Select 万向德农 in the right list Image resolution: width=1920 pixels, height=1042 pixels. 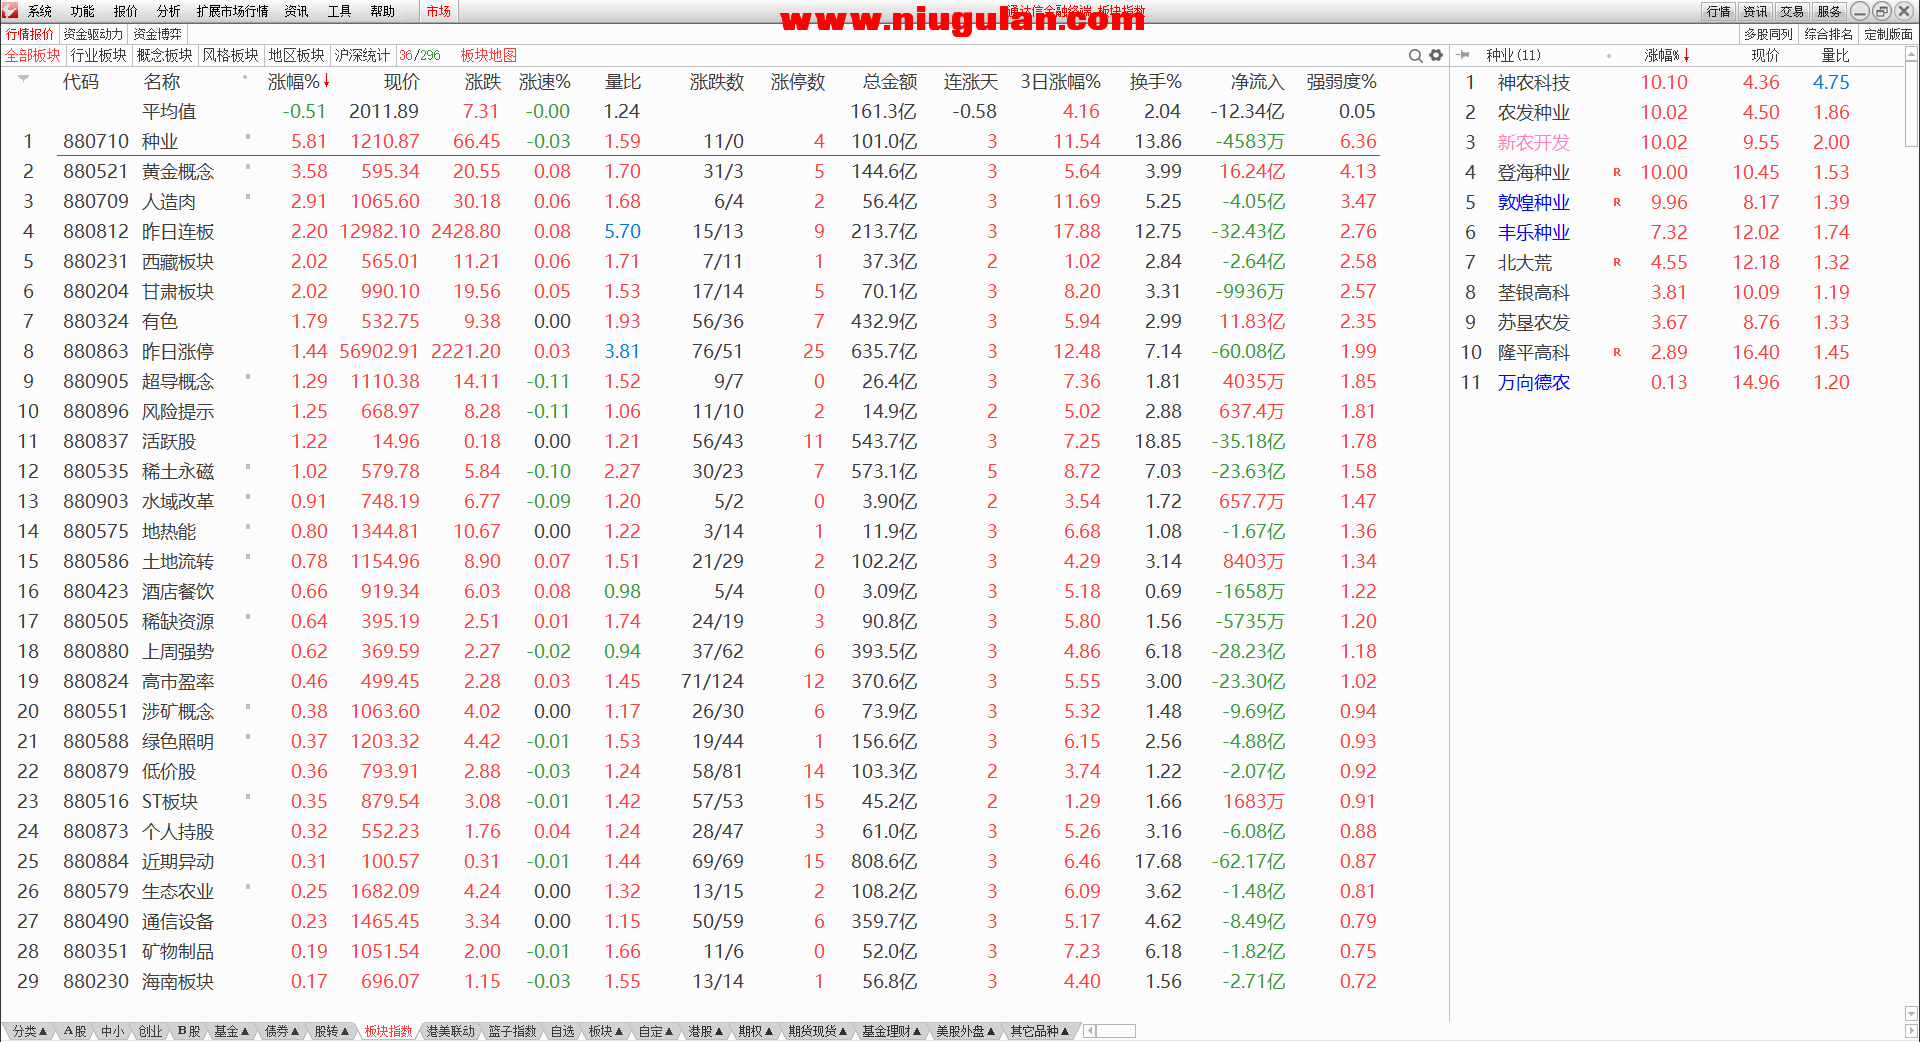pos(1534,382)
